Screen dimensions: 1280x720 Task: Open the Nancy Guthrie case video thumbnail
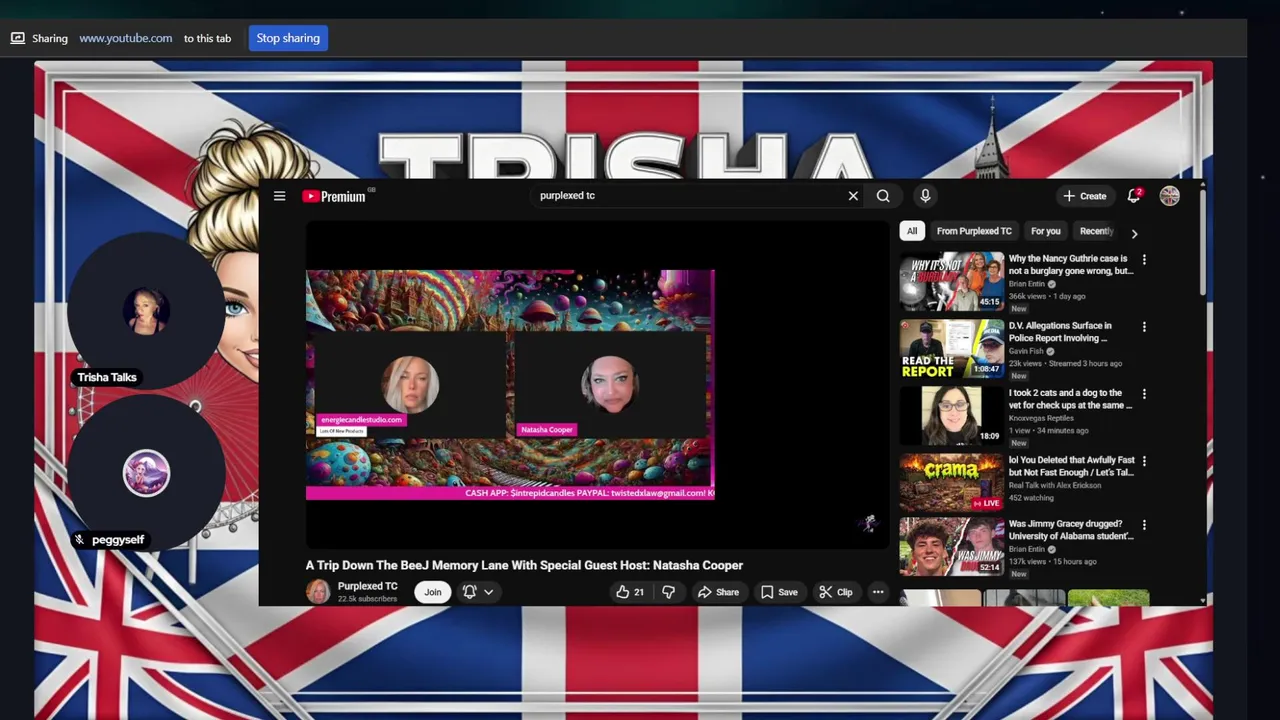[951, 281]
